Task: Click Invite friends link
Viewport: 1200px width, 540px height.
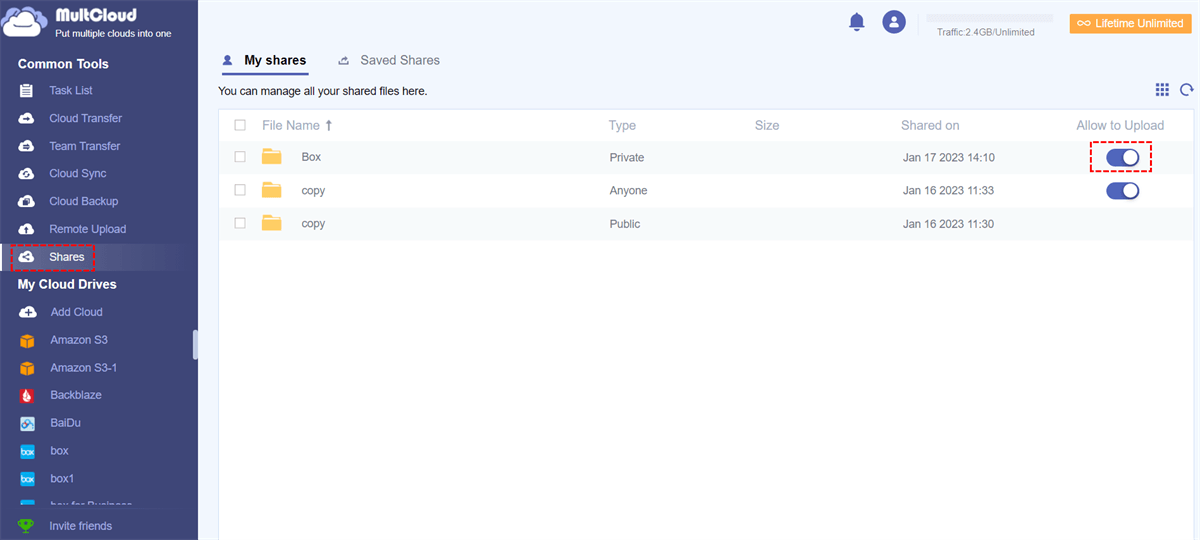Action: [80, 526]
